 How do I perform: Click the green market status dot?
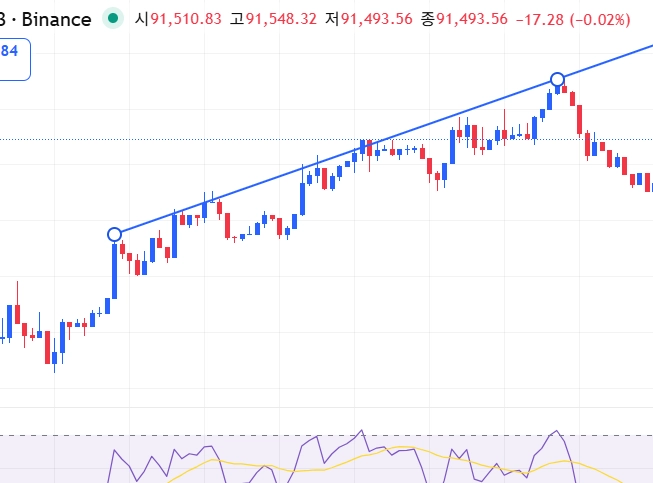coord(113,19)
